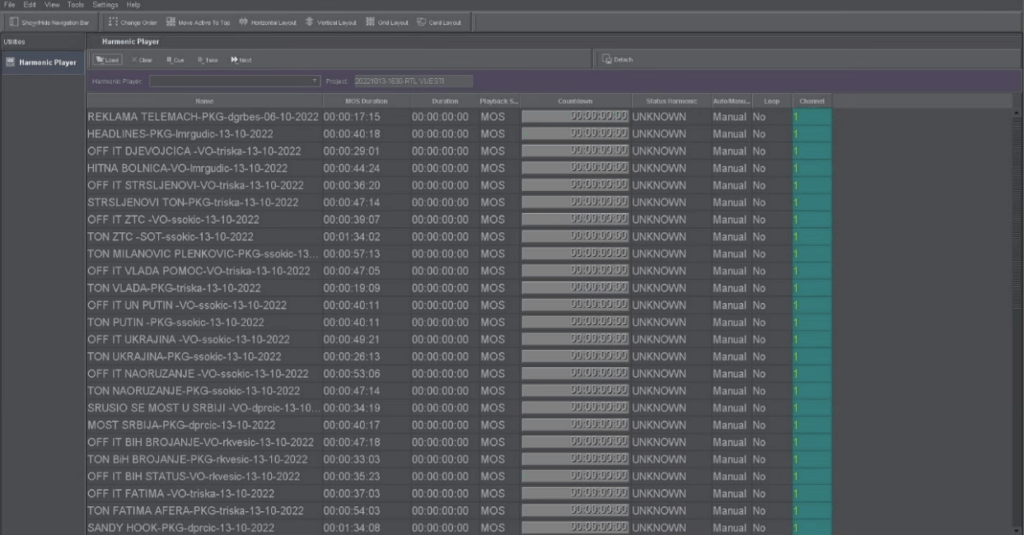Click the countdown bar of TON UKRAJINA row

(575, 356)
